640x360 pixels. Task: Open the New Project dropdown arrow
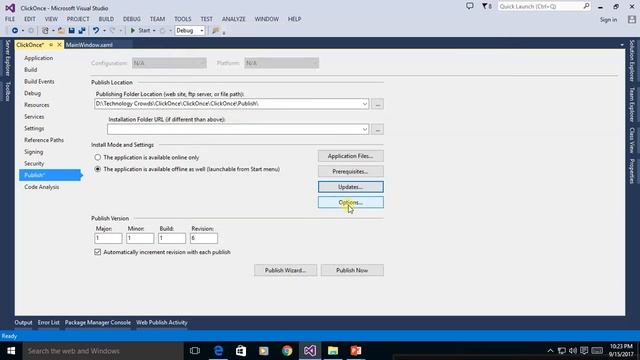tap(53, 31)
